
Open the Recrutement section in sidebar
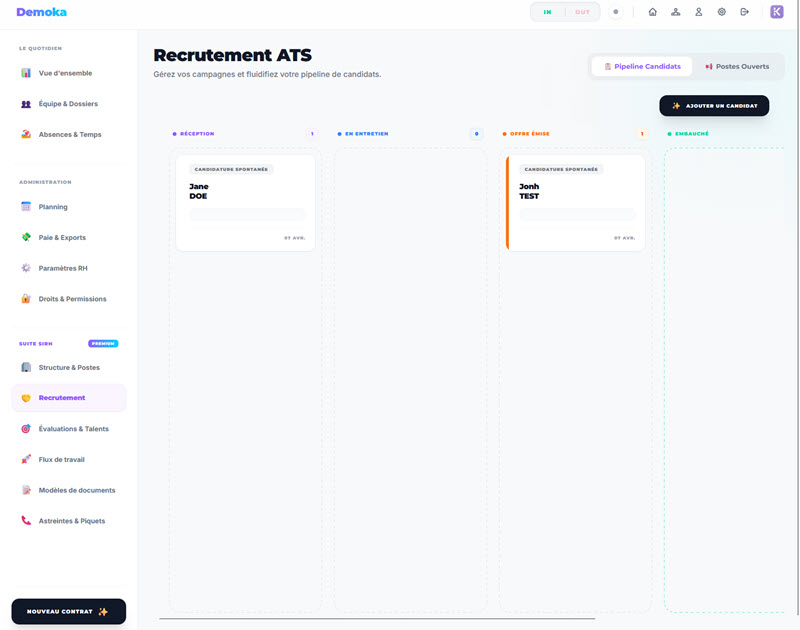[x=62, y=398]
